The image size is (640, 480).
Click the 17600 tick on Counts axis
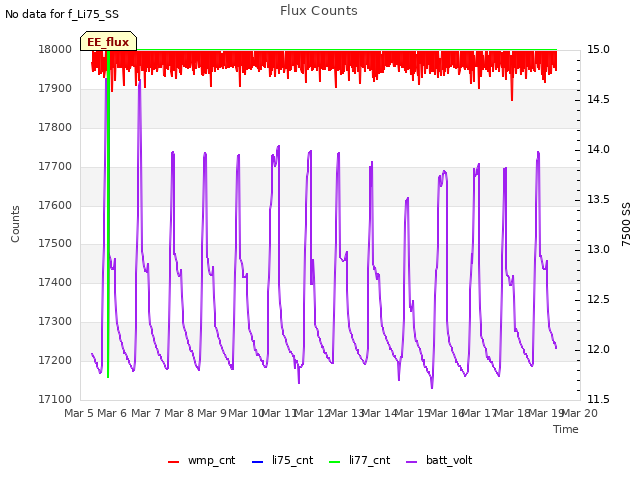55,205
